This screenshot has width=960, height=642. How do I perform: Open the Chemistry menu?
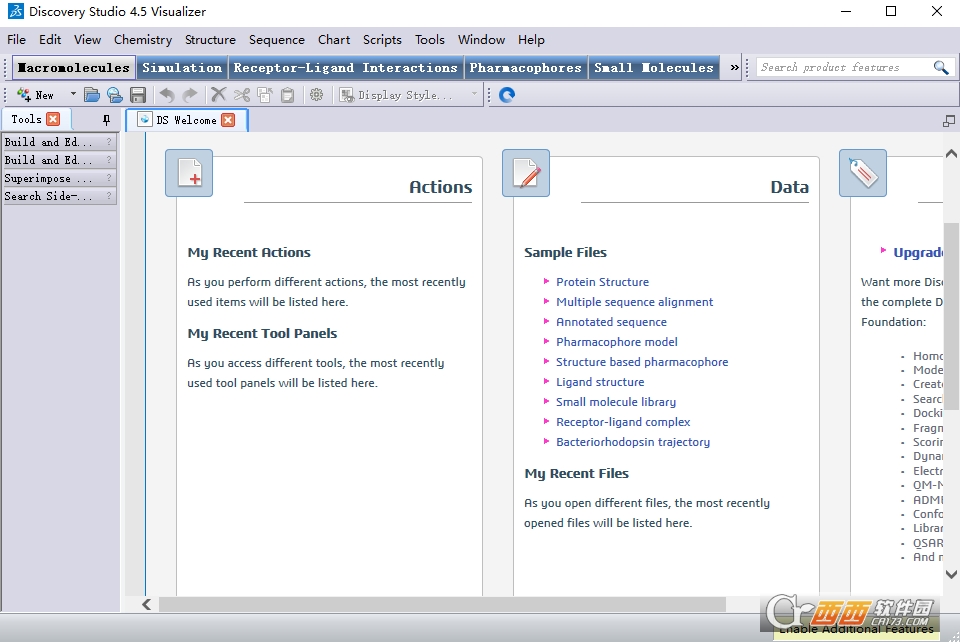pos(143,40)
